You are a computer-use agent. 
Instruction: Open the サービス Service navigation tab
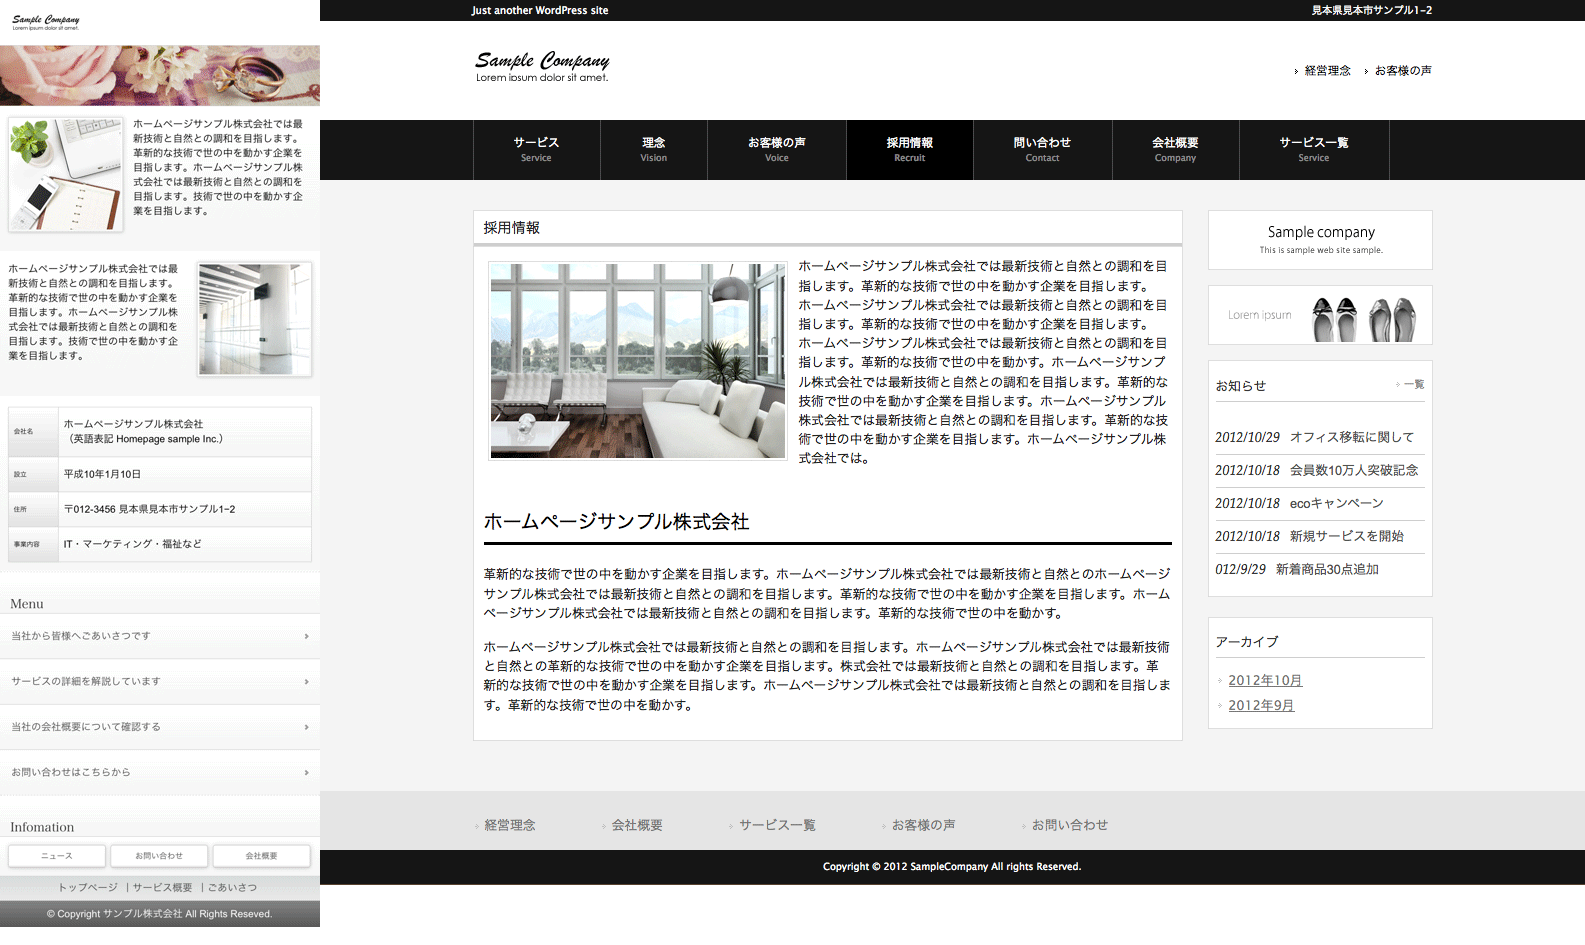pos(536,150)
